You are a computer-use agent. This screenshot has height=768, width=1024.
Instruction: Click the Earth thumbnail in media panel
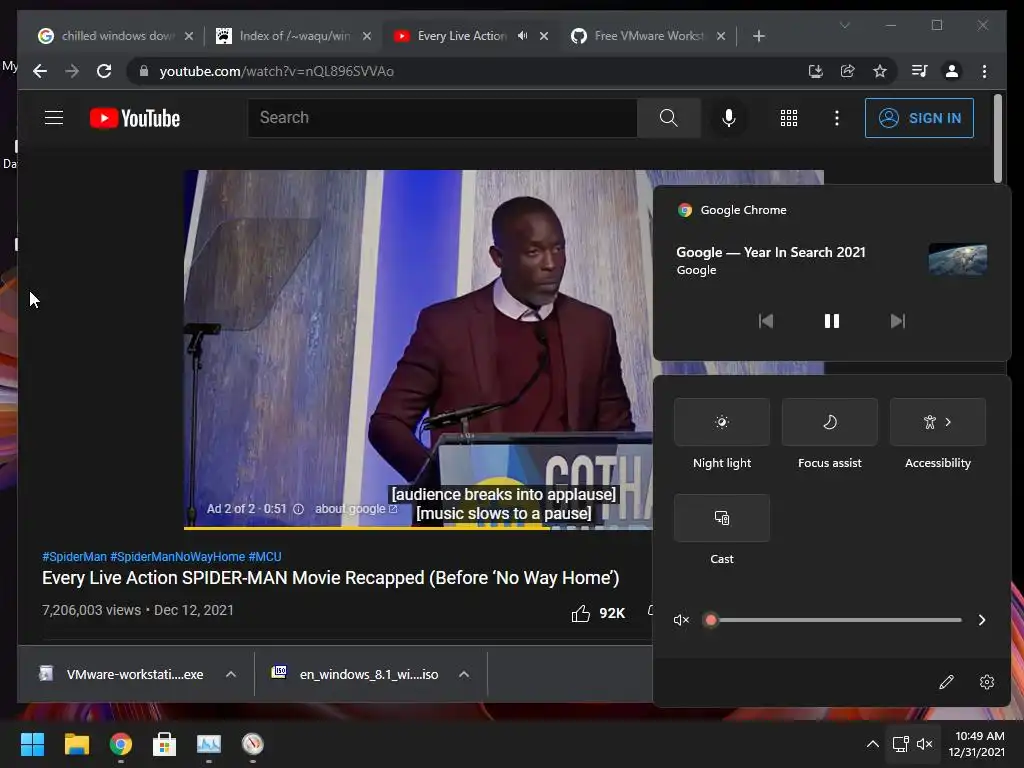(x=957, y=259)
